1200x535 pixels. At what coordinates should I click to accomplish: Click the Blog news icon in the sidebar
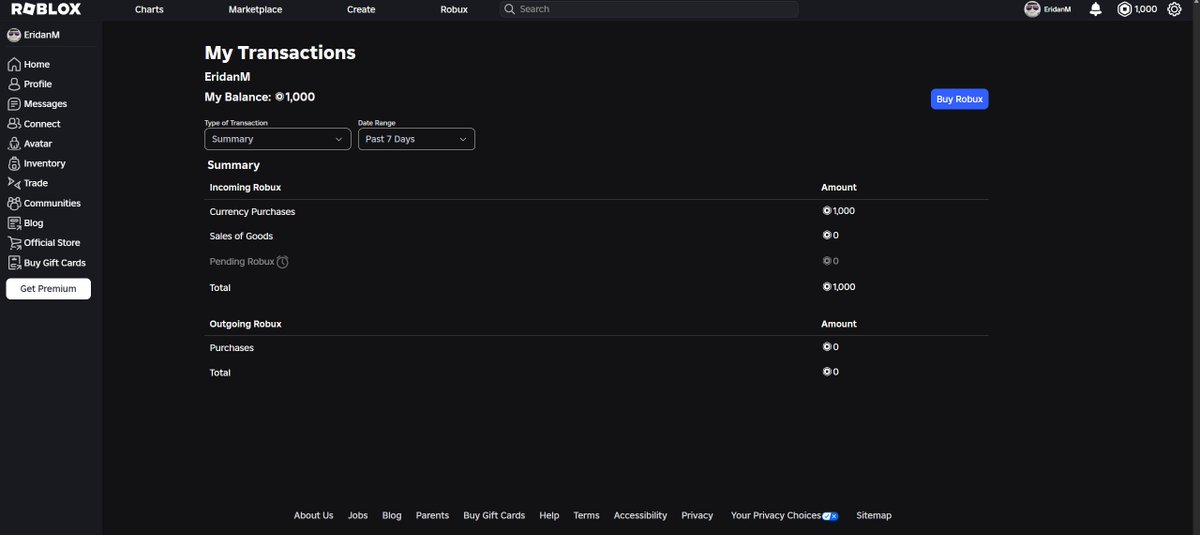coord(14,223)
